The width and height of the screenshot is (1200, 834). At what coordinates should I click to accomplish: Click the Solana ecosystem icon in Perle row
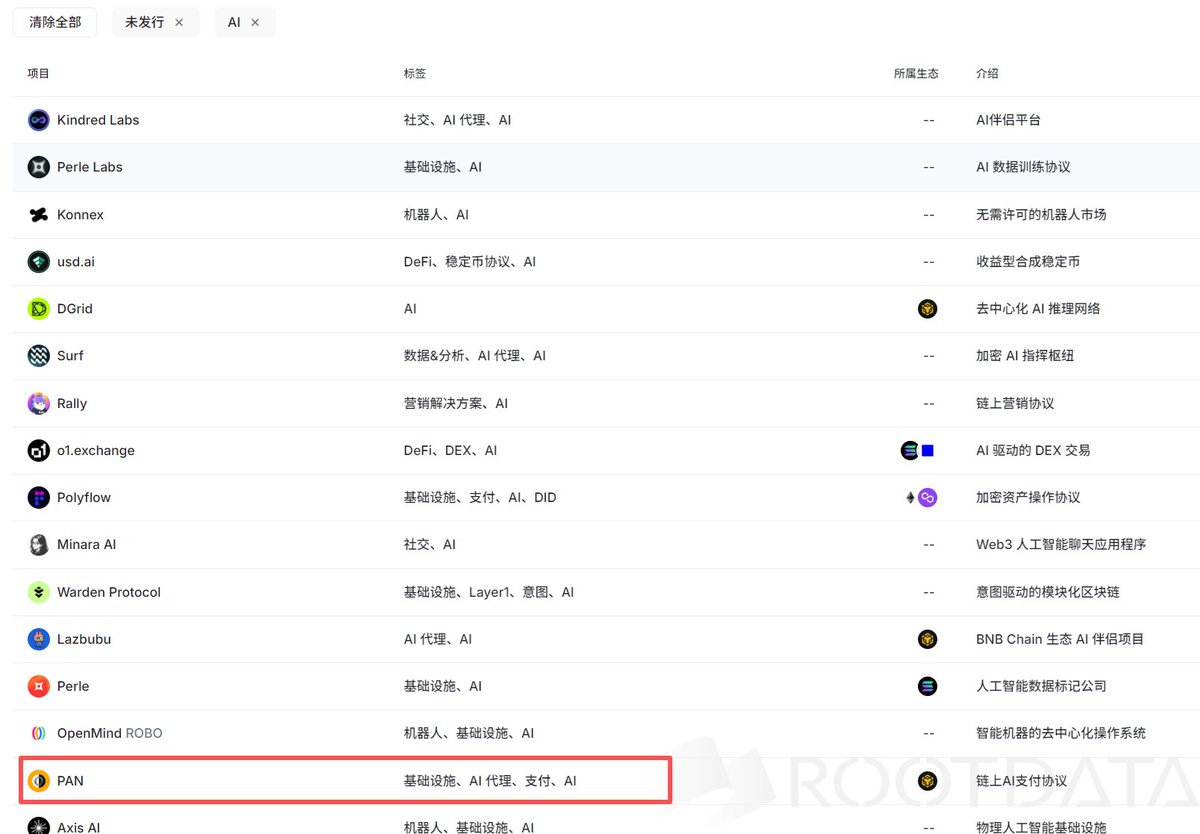point(927,686)
